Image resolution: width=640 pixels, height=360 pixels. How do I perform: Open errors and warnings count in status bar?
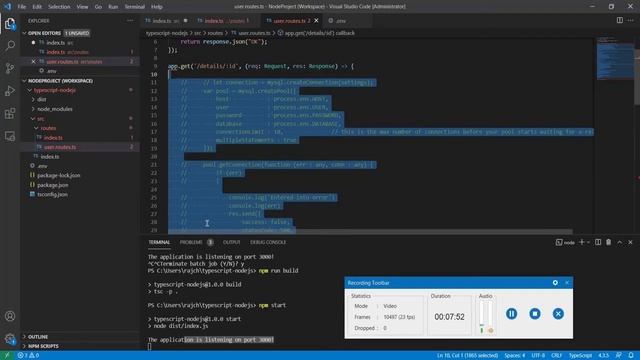[x=28, y=356]
